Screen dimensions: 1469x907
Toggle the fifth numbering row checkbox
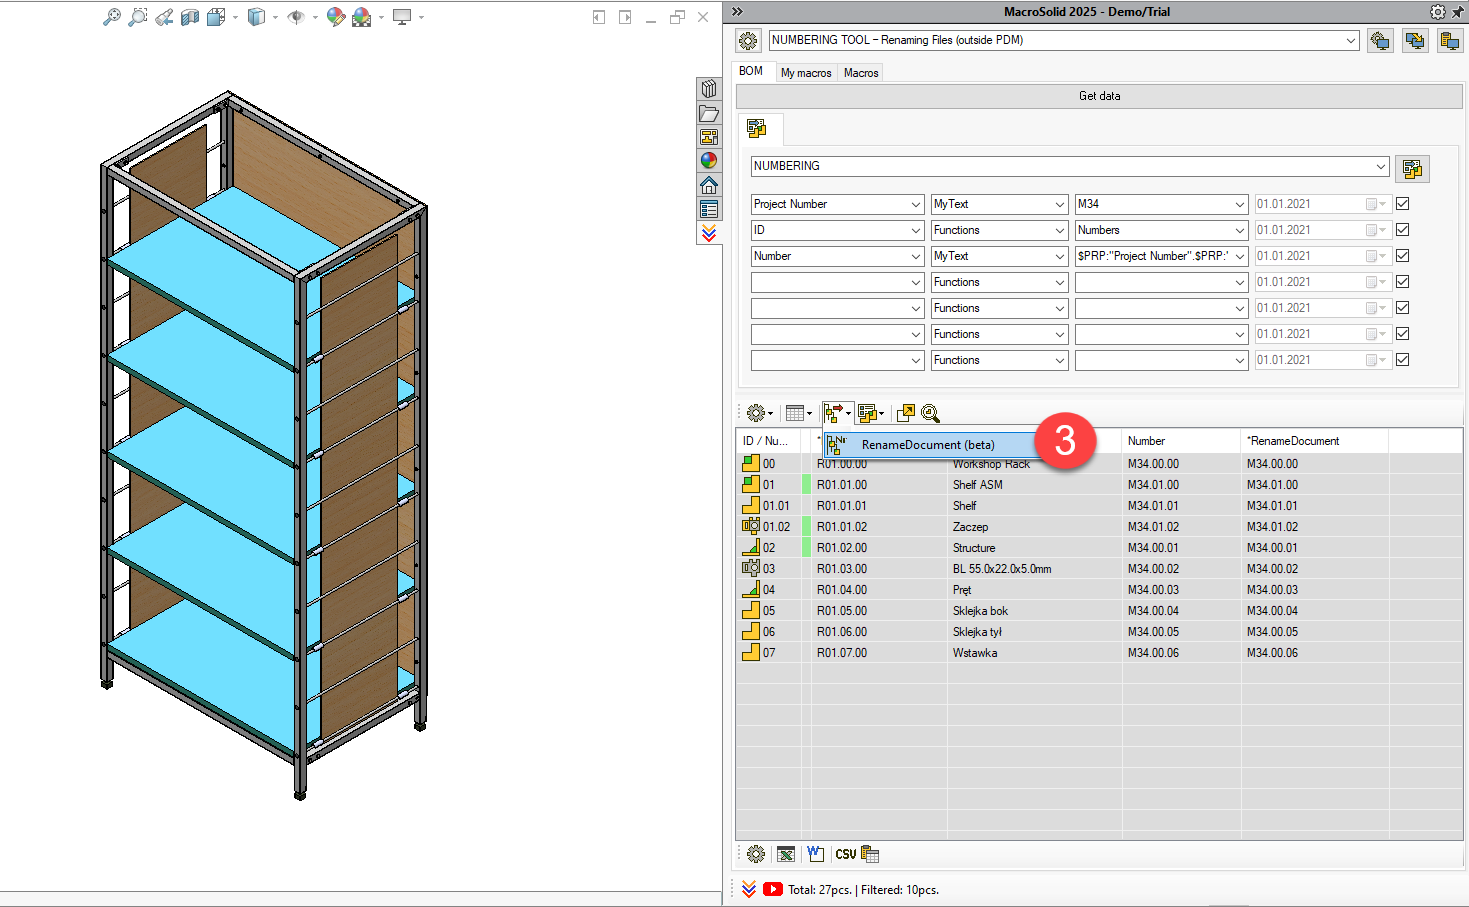pos(1403,308)
